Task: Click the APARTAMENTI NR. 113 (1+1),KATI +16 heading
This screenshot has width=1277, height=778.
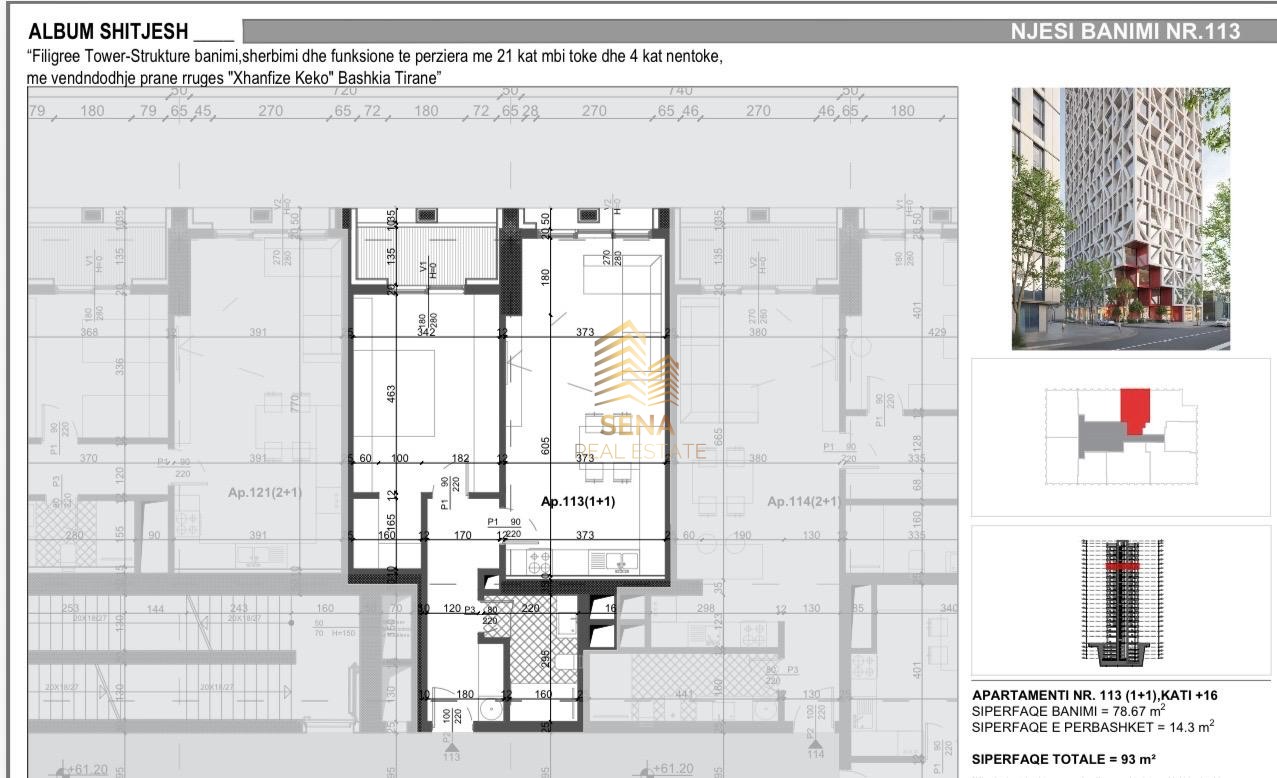Action: [x=1094, y=696]
